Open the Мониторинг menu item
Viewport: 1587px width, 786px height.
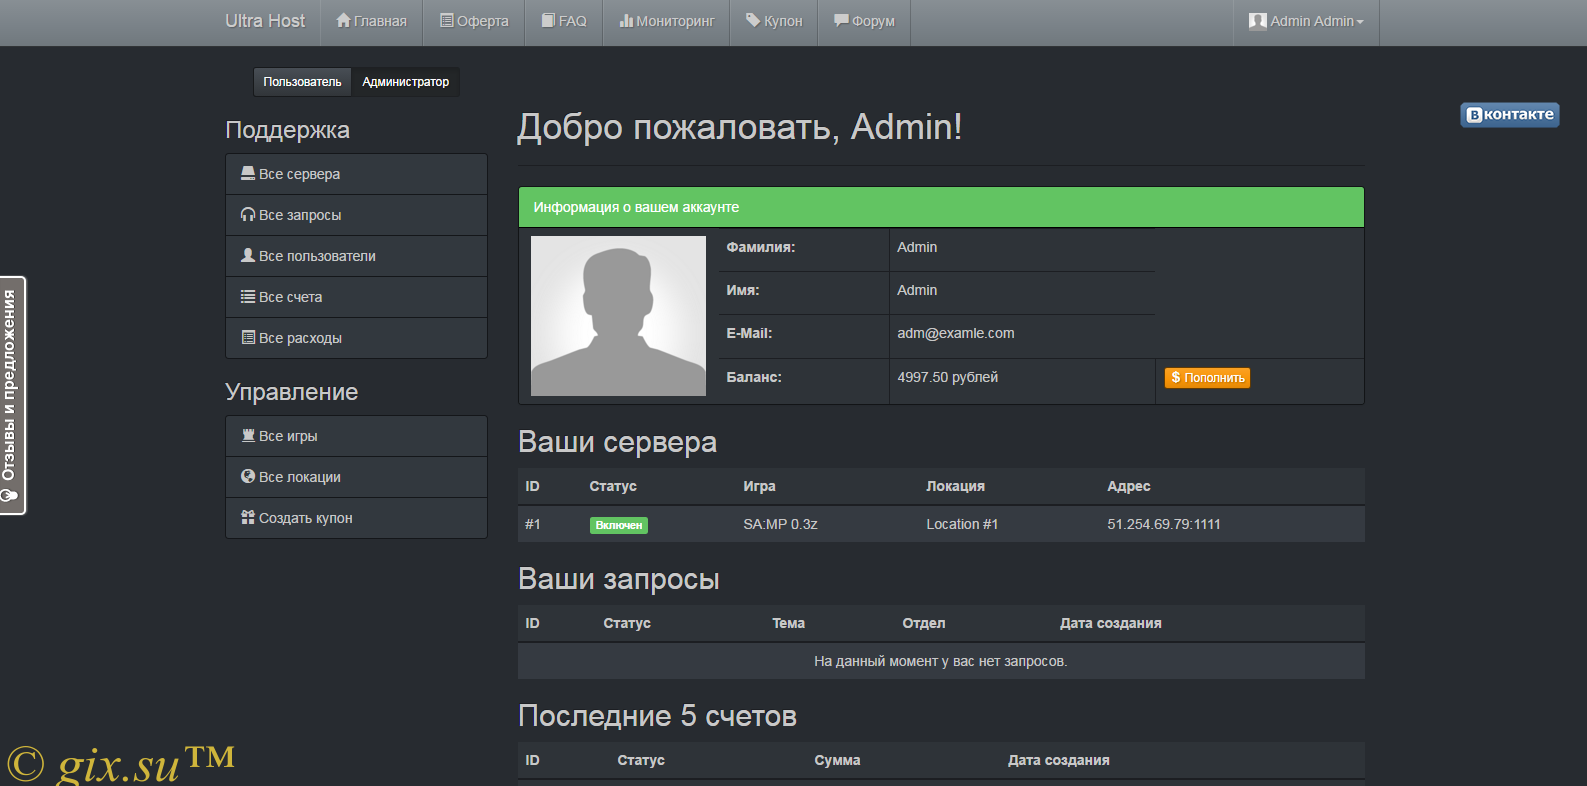[666, 21]
